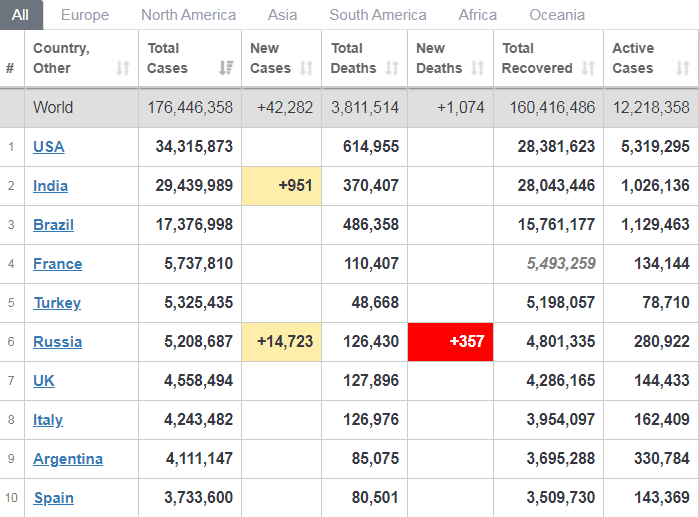Click Brazil total deaths 486,358
The height and width of the screenshot is (517, 699).
371,225
